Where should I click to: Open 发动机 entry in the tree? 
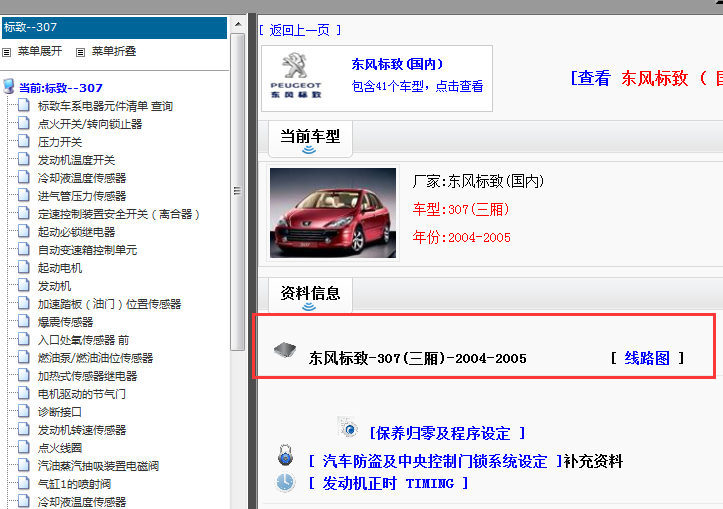[54, 286]
